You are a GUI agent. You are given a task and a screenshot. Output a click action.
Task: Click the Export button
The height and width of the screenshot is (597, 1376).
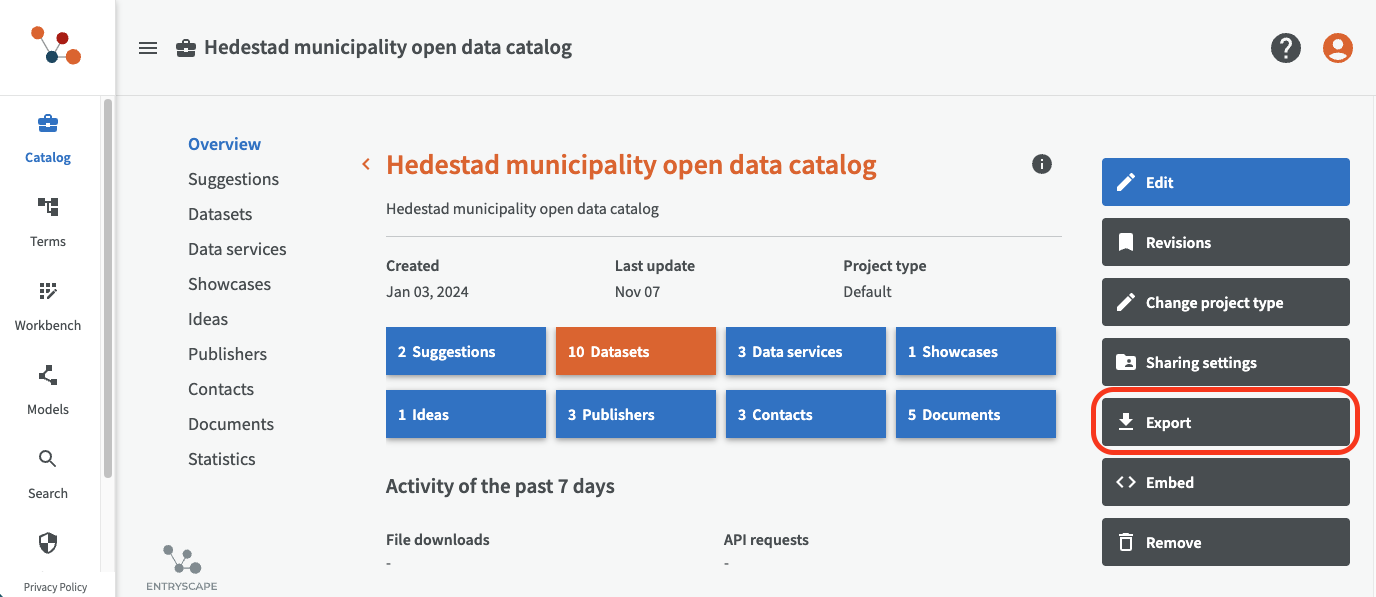[x=1225, y=423]
